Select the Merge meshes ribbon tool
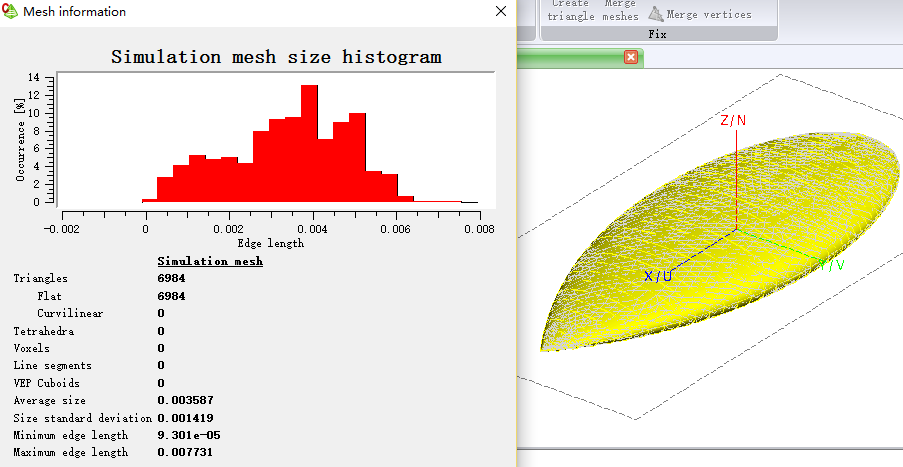Image resolution: width=903 pixels, height=467 pixels. pyautogui.click(x=620, y=10)
